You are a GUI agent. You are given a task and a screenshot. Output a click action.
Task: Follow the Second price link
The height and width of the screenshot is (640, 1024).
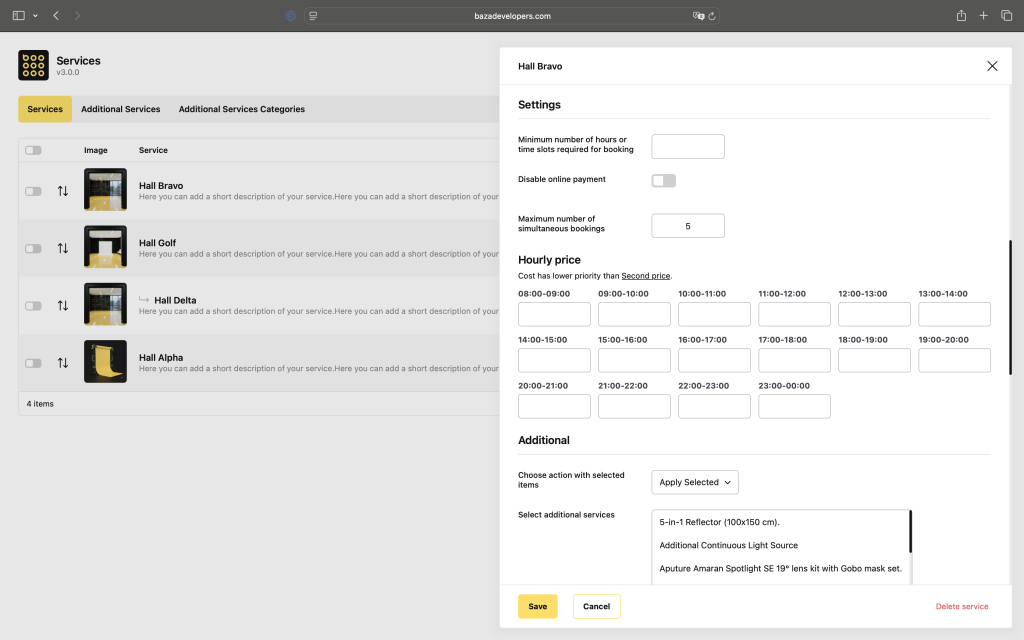click(x=645, y=276)
